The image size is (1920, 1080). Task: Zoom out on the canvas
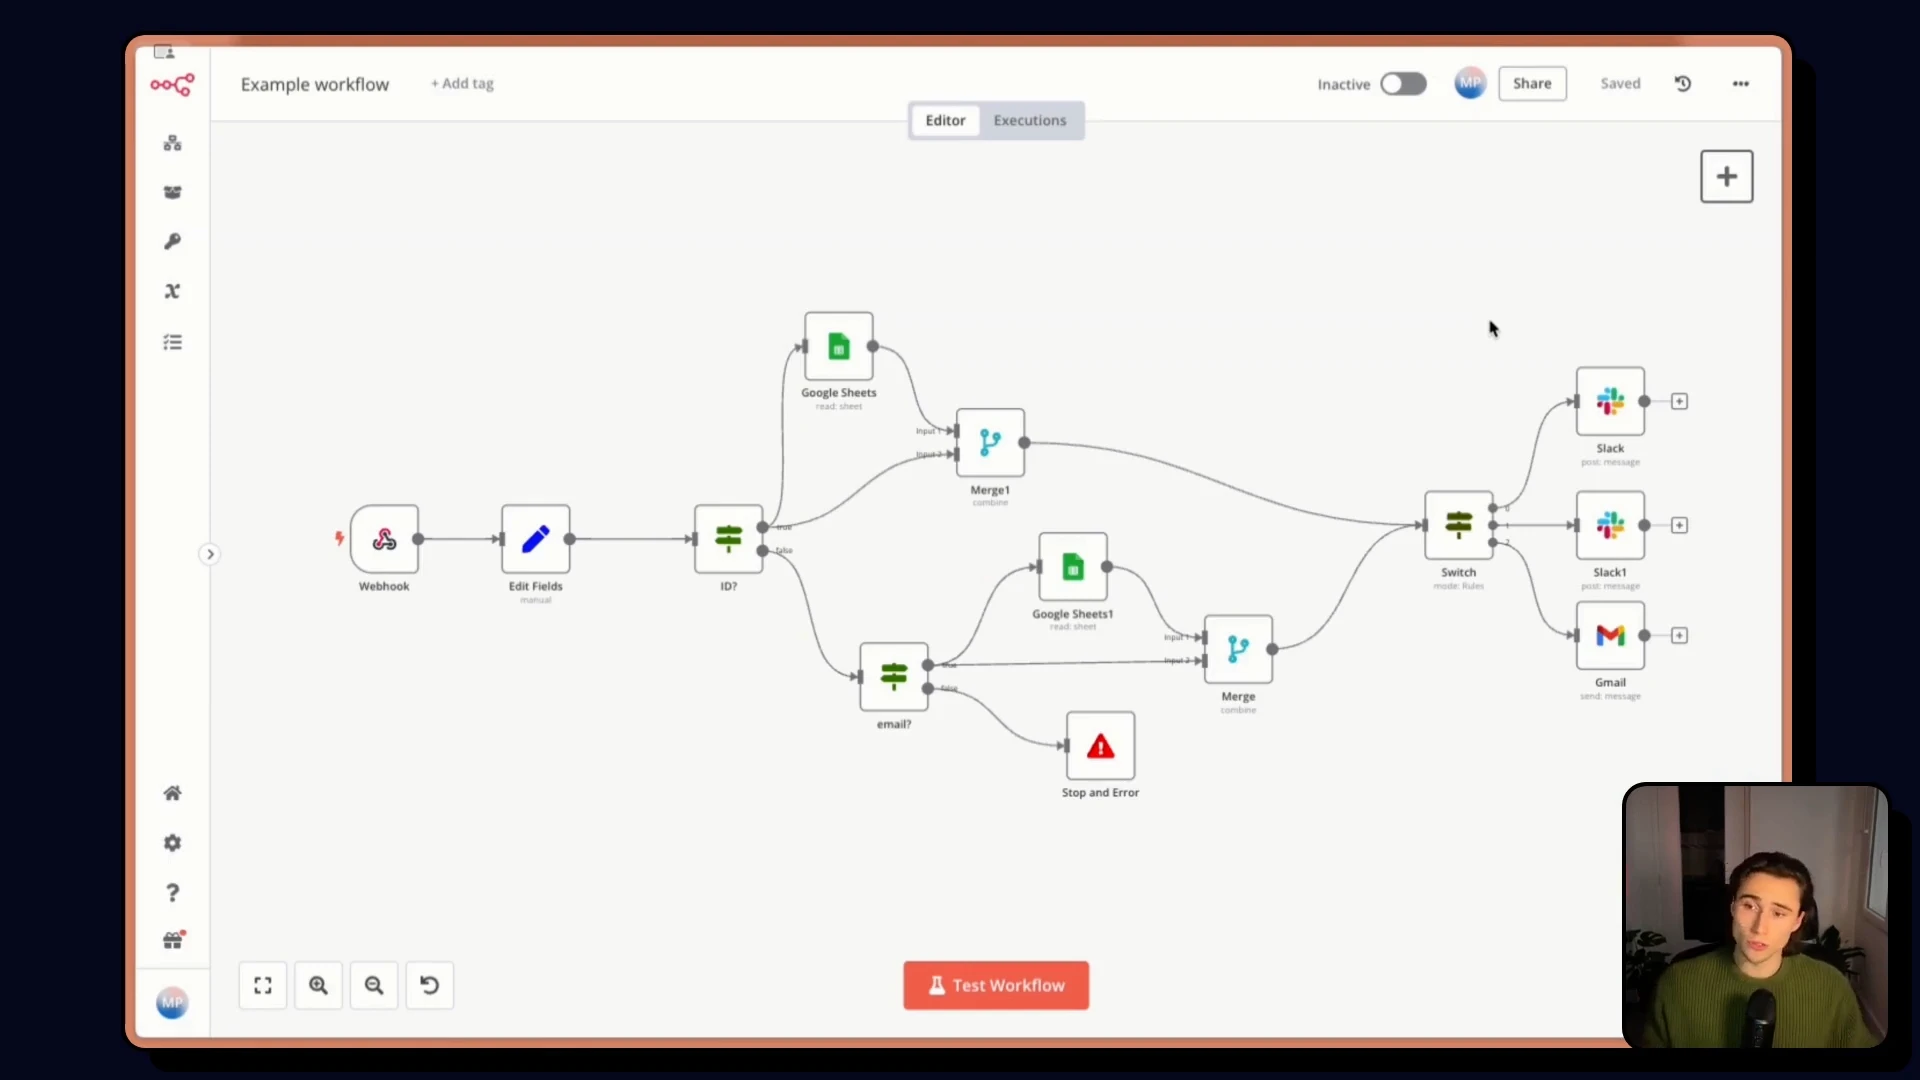(374, 985)
